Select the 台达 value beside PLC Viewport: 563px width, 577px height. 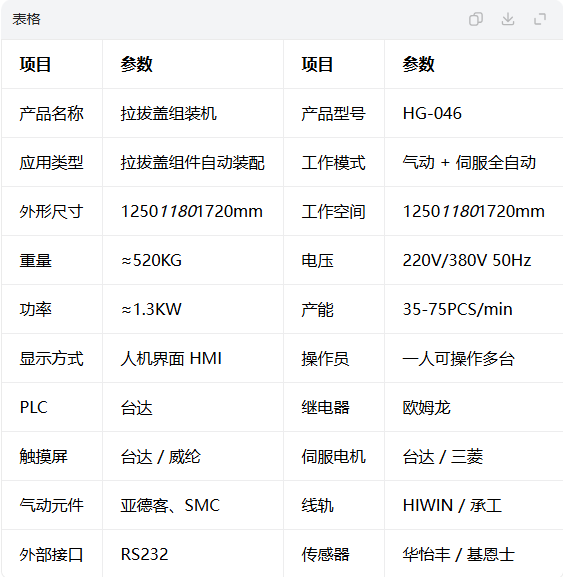click(137, 408)
